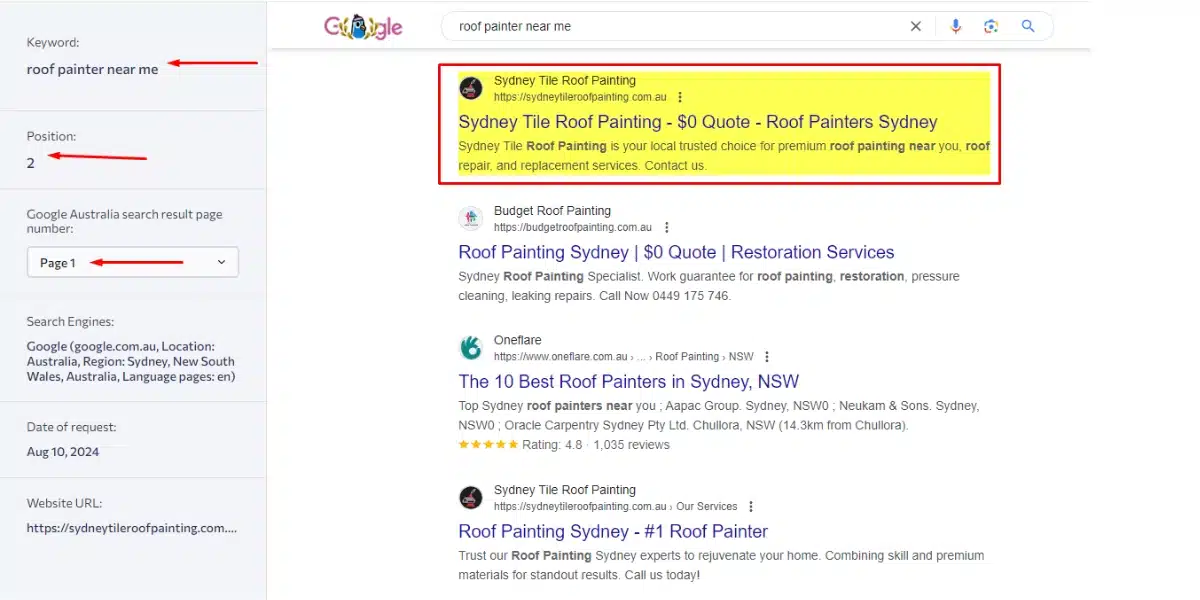Open the three-dot menu for the first Sydney Tile Roof Painting result

pyautogui.click(x=680, y=97)
